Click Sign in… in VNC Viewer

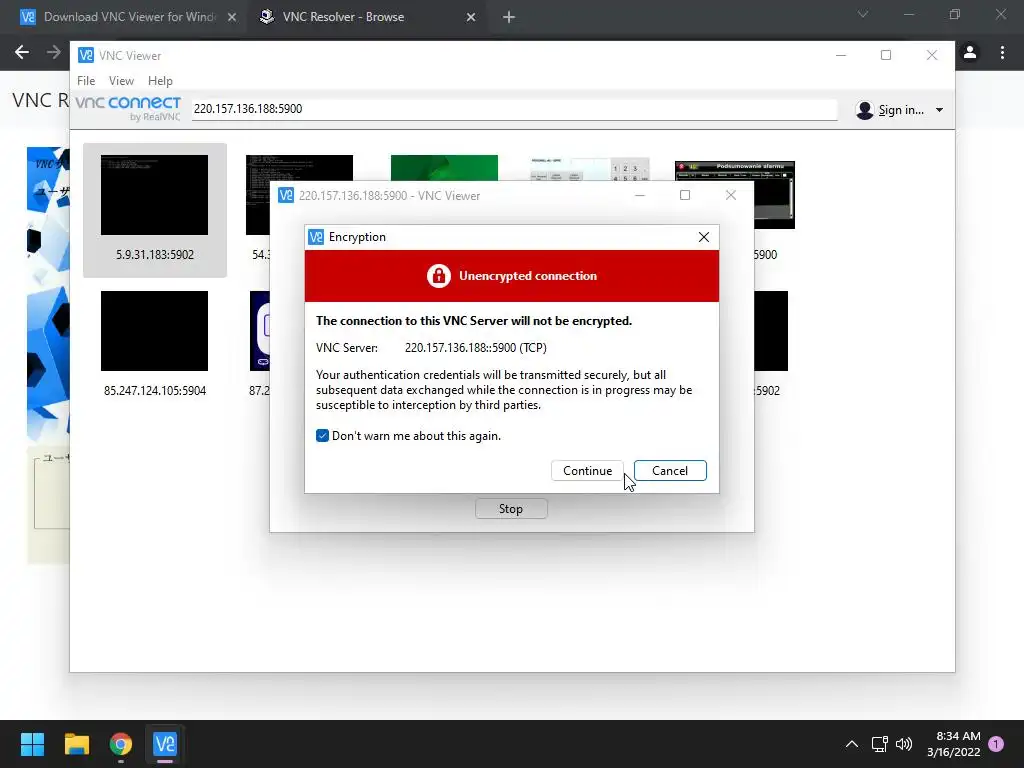pyautogui.click(x=901, y=110)
